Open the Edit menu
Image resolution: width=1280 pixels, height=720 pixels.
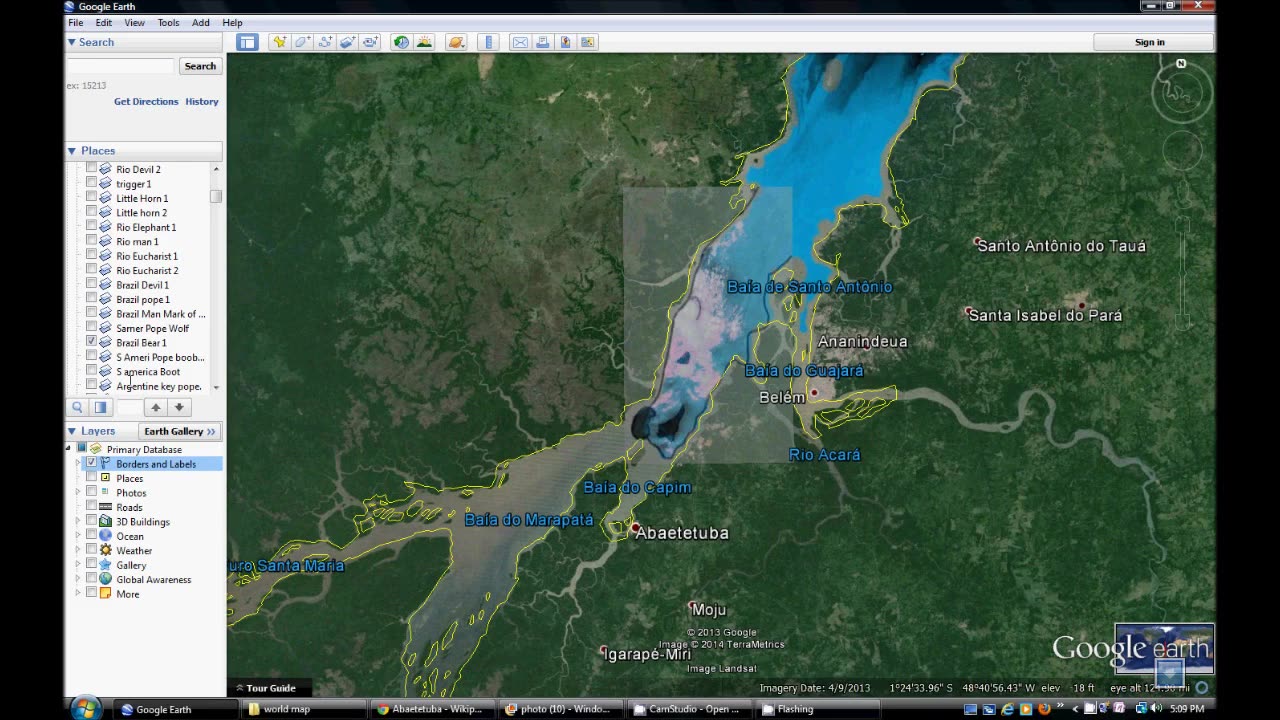[104, 22]
